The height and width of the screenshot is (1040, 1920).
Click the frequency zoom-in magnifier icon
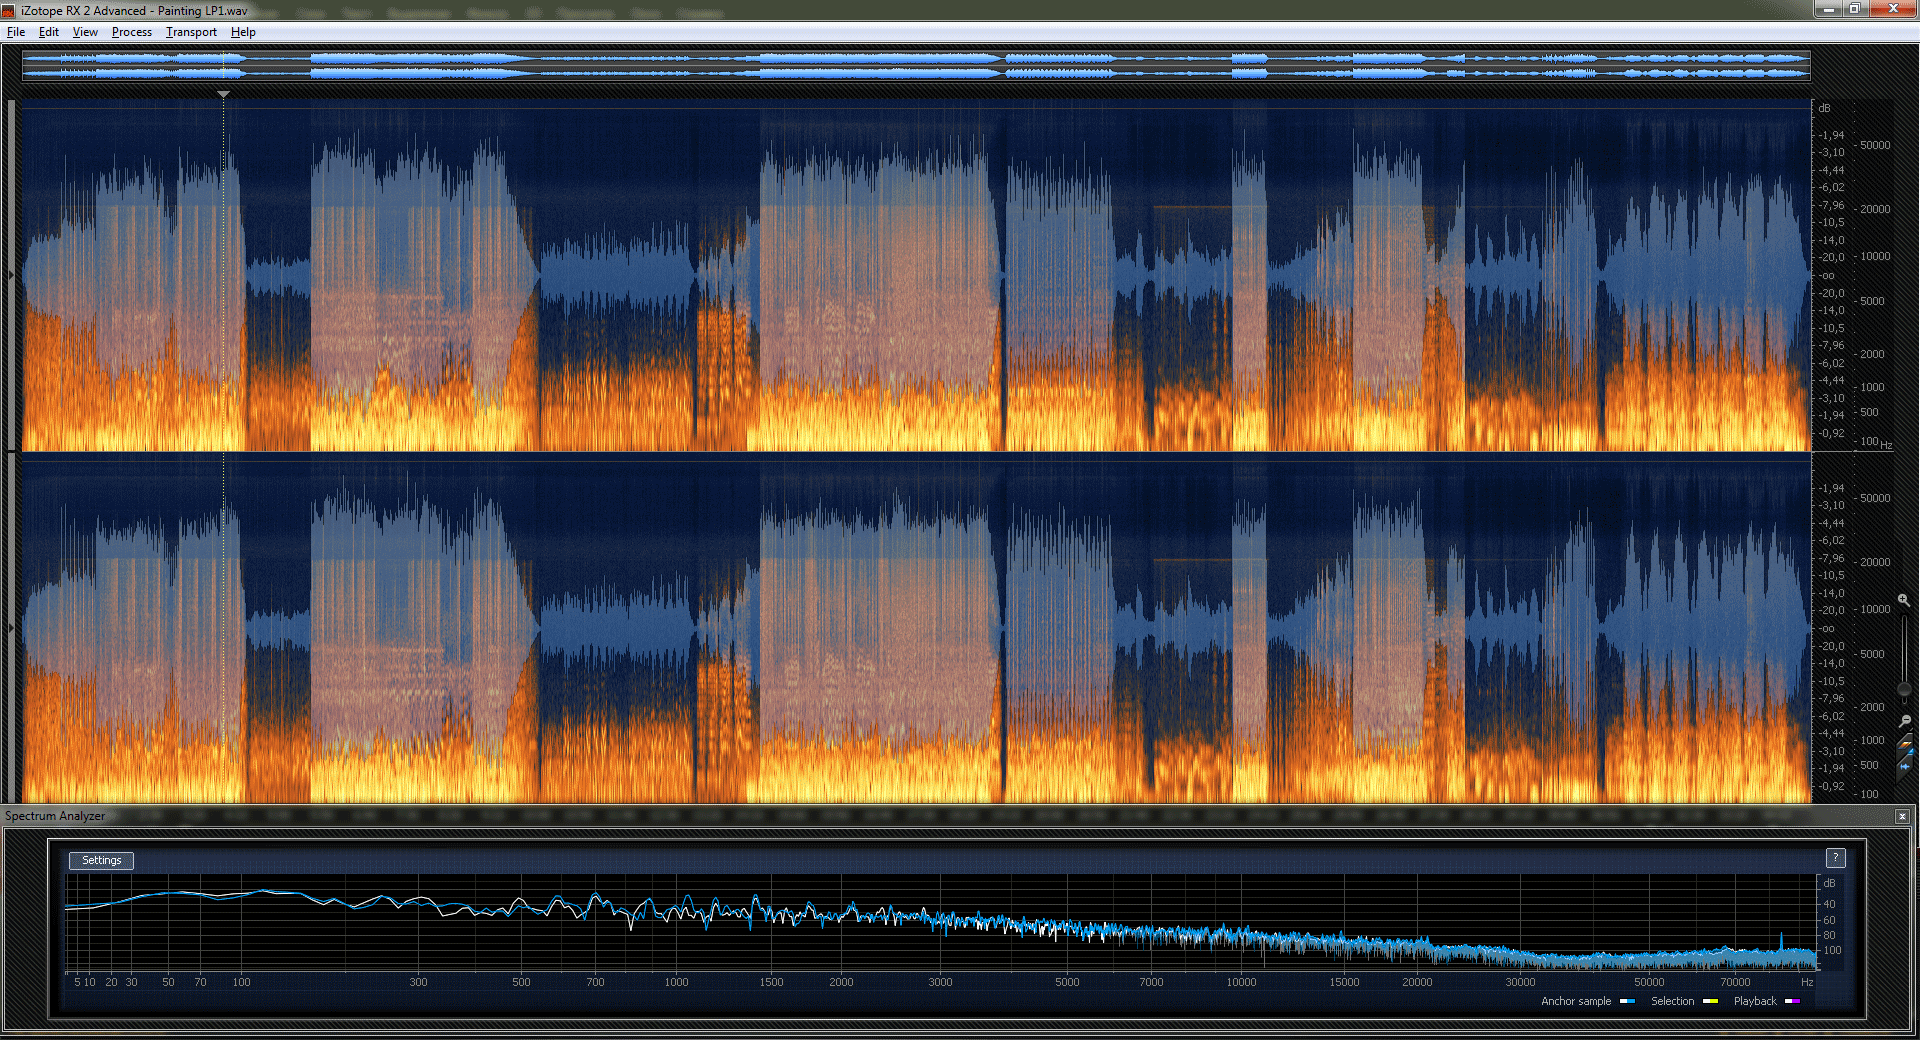(x=1904, y=600)
